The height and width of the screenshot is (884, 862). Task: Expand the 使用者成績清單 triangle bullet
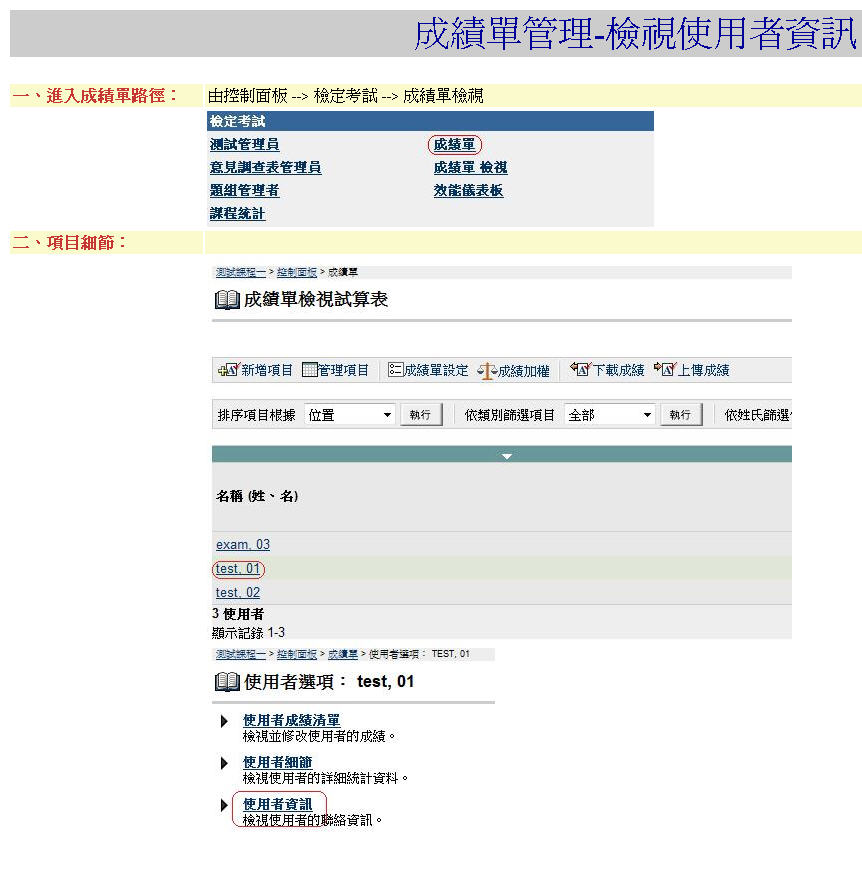coord(224,721)
